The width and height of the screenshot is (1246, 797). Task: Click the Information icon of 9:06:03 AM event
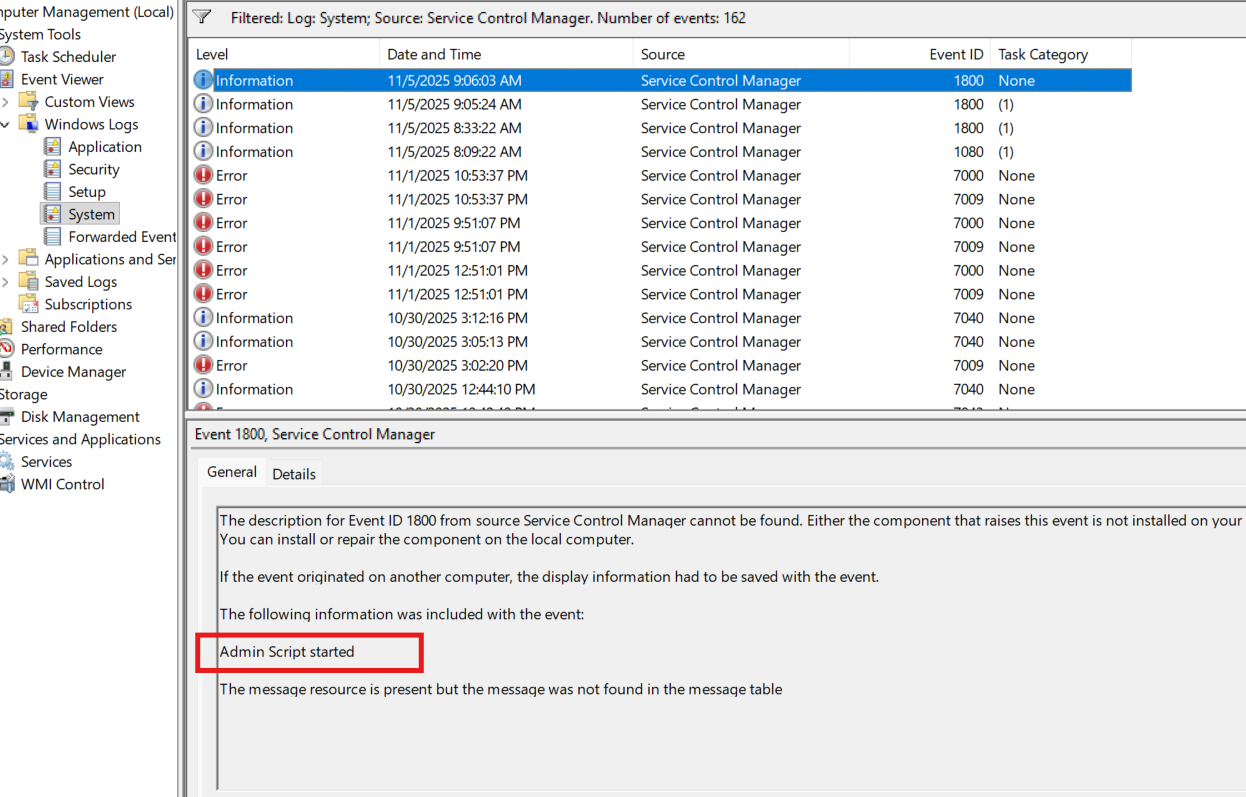point(203,80)
